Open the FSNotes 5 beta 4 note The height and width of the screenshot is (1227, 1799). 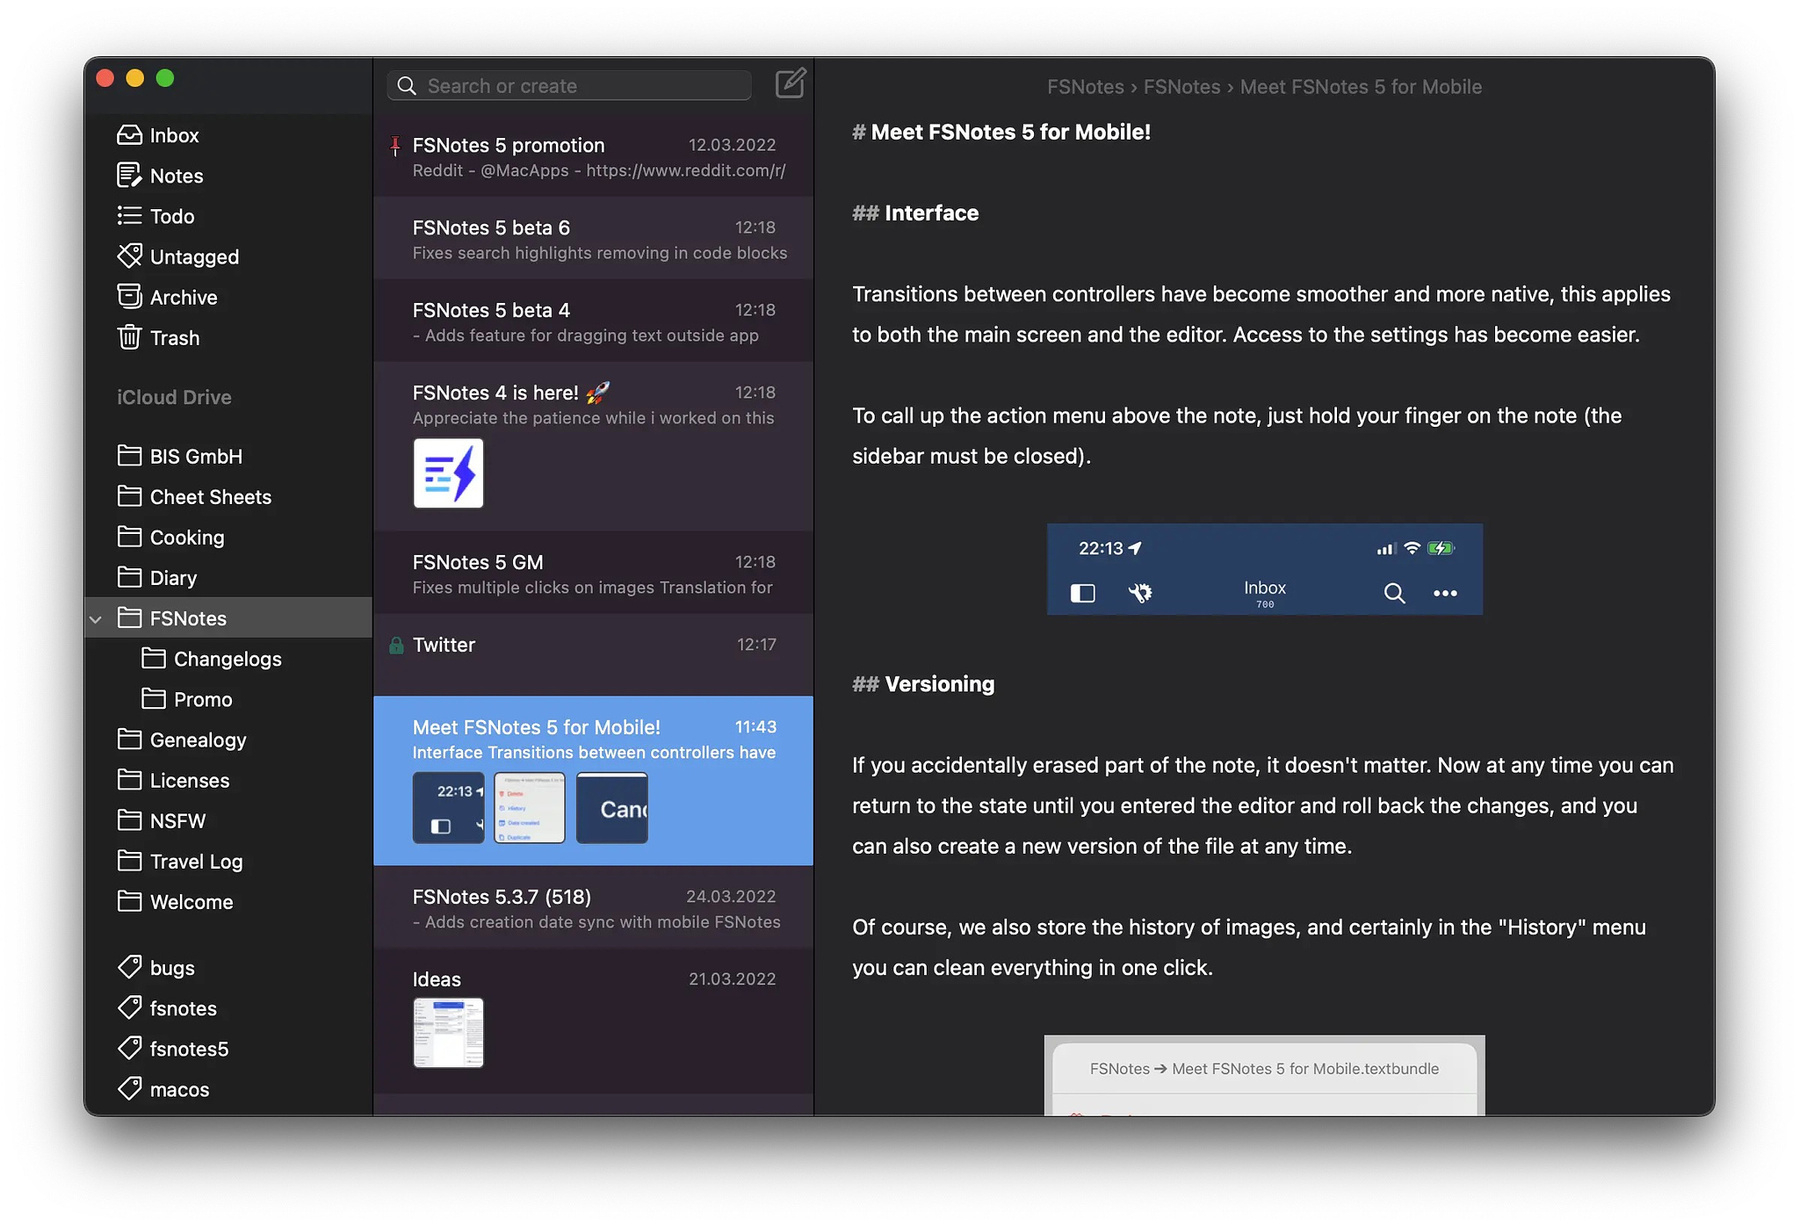(593, 321)
